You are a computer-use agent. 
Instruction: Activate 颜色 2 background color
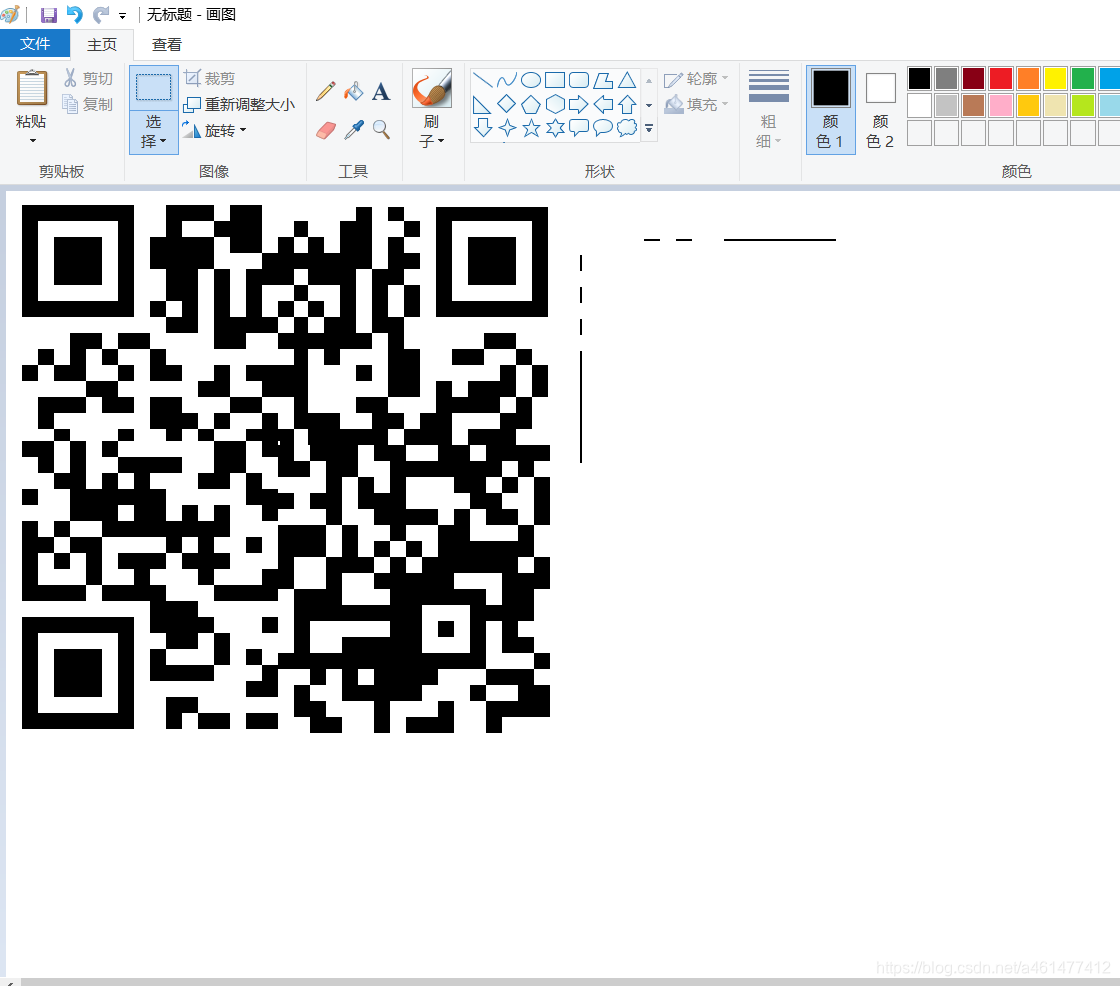[880, 109]
